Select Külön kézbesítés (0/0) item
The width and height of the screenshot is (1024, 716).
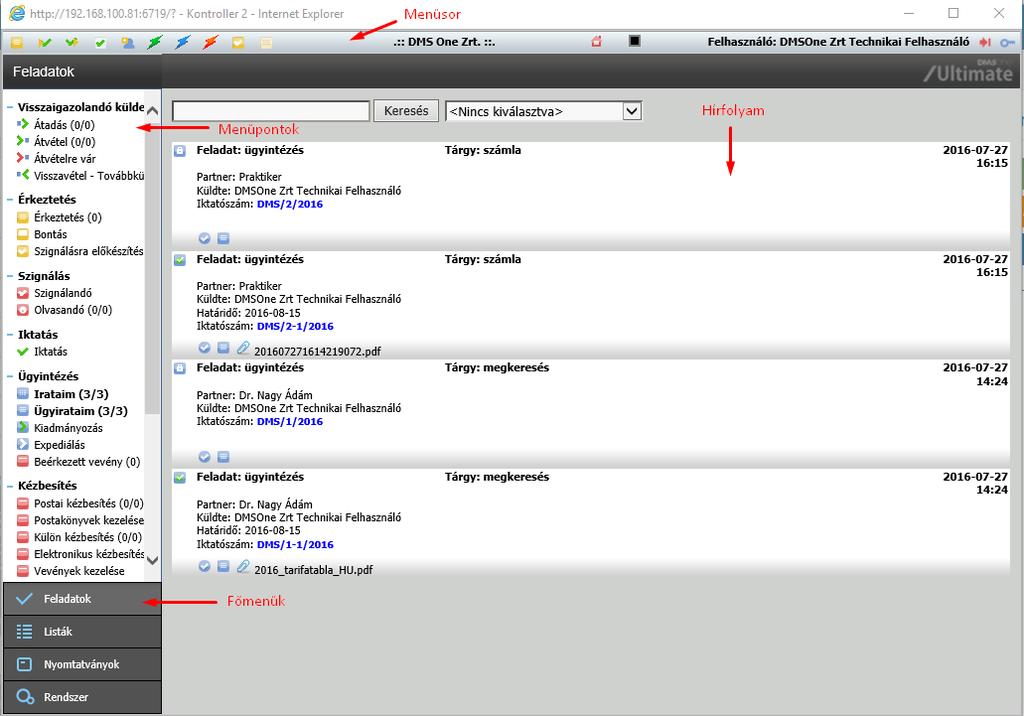(88, 538)
